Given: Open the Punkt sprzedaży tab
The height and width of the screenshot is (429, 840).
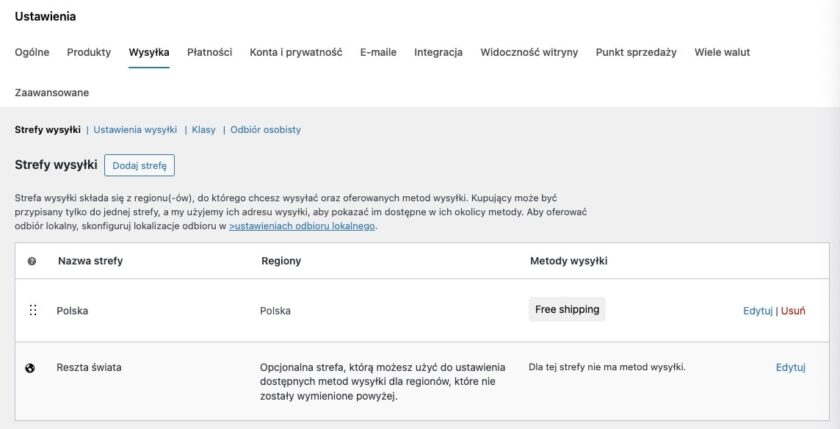Looking at the screenshot, I should point(636,52).
